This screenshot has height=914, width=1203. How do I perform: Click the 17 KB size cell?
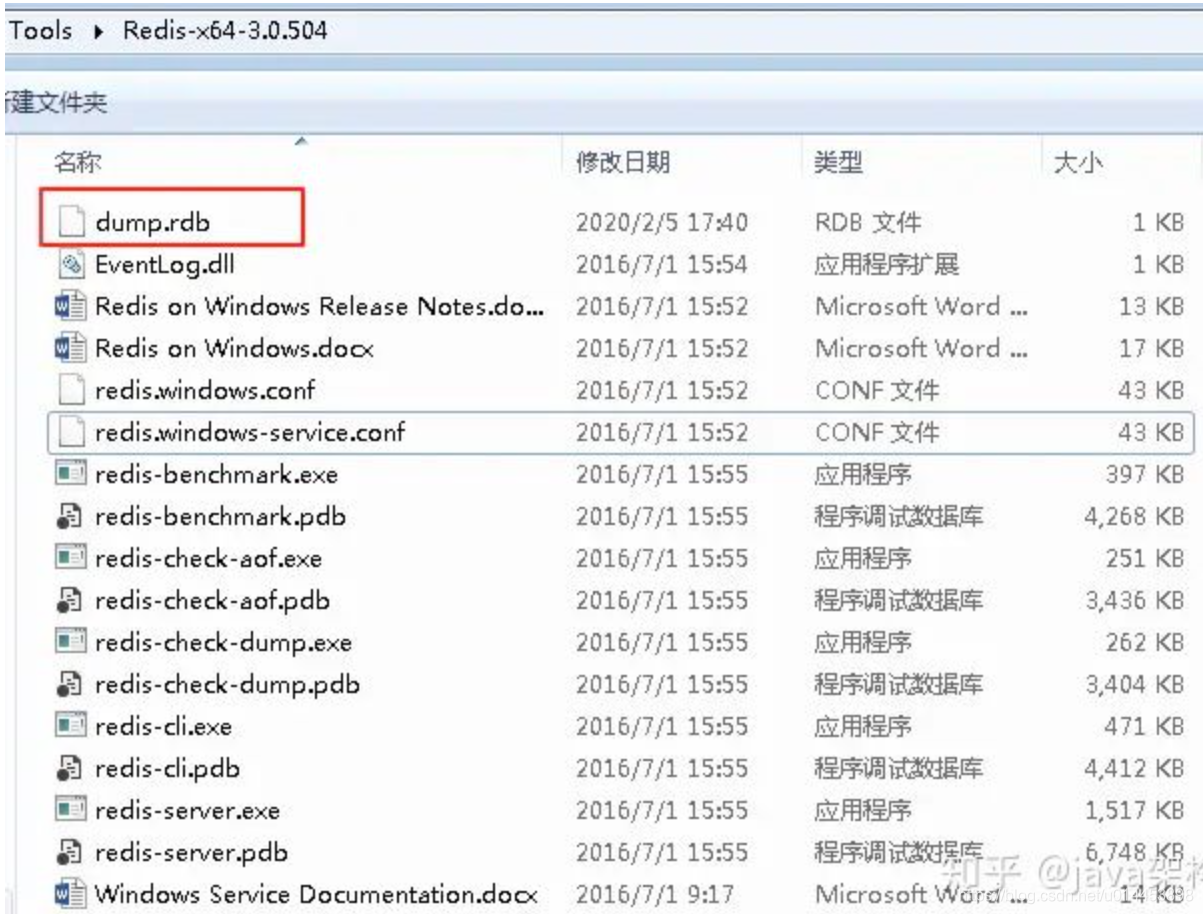pos(1152,348)
